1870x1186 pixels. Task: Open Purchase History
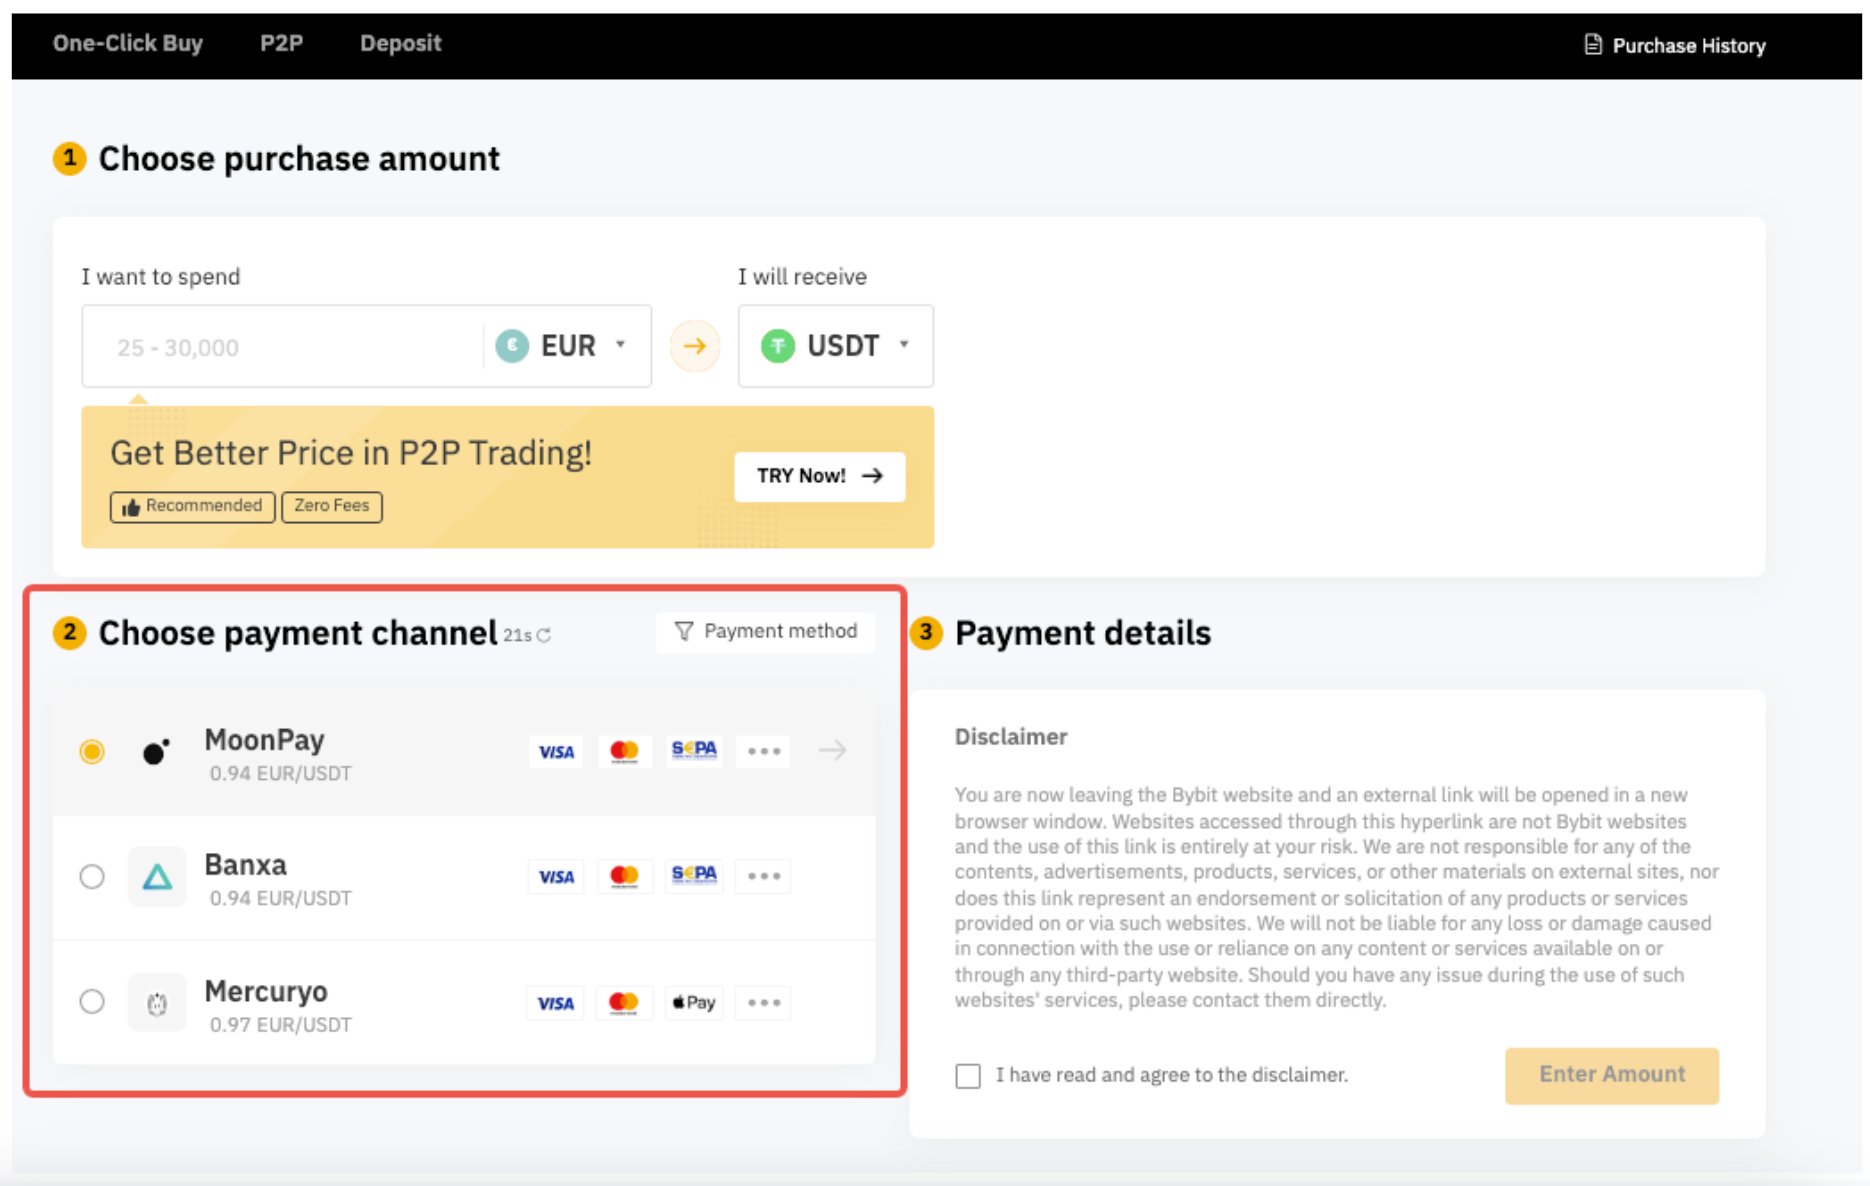tap(1675, 45)
